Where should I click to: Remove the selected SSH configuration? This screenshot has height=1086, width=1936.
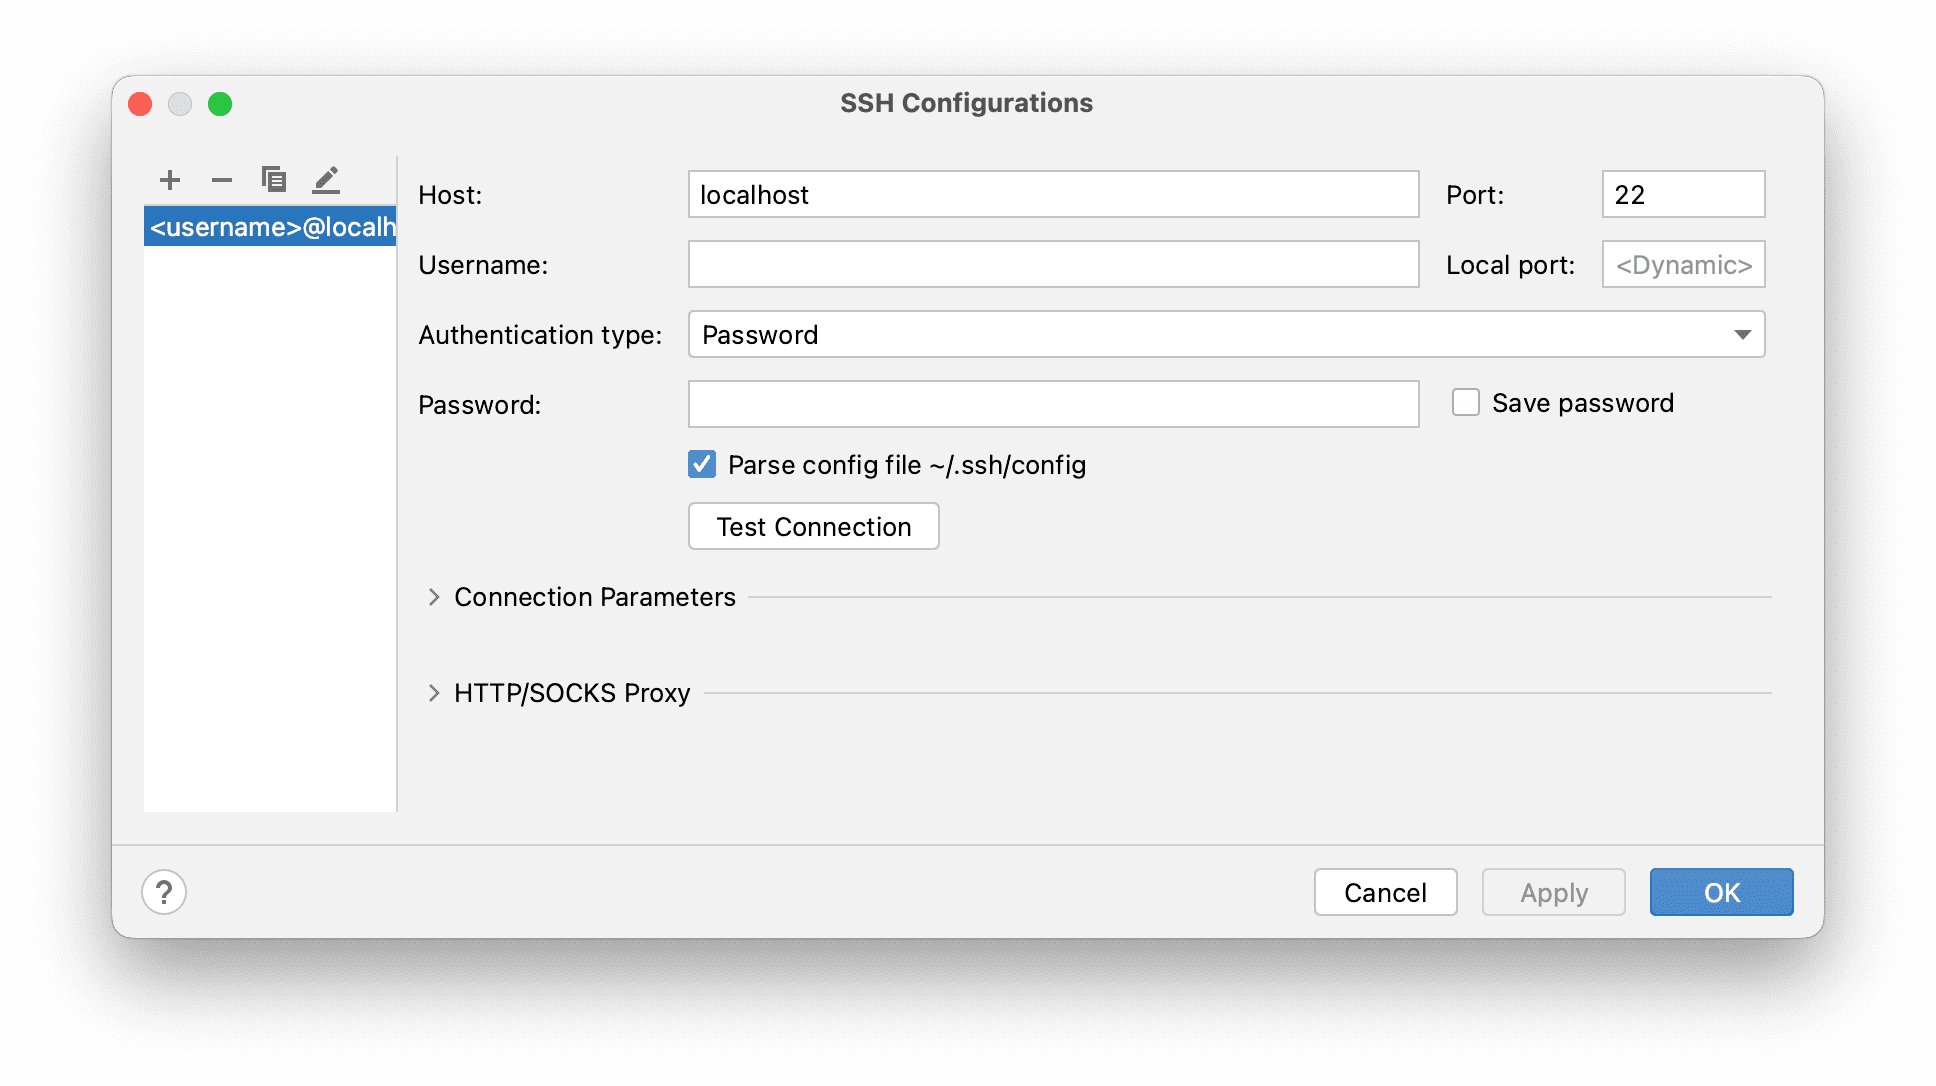point(222,180)
